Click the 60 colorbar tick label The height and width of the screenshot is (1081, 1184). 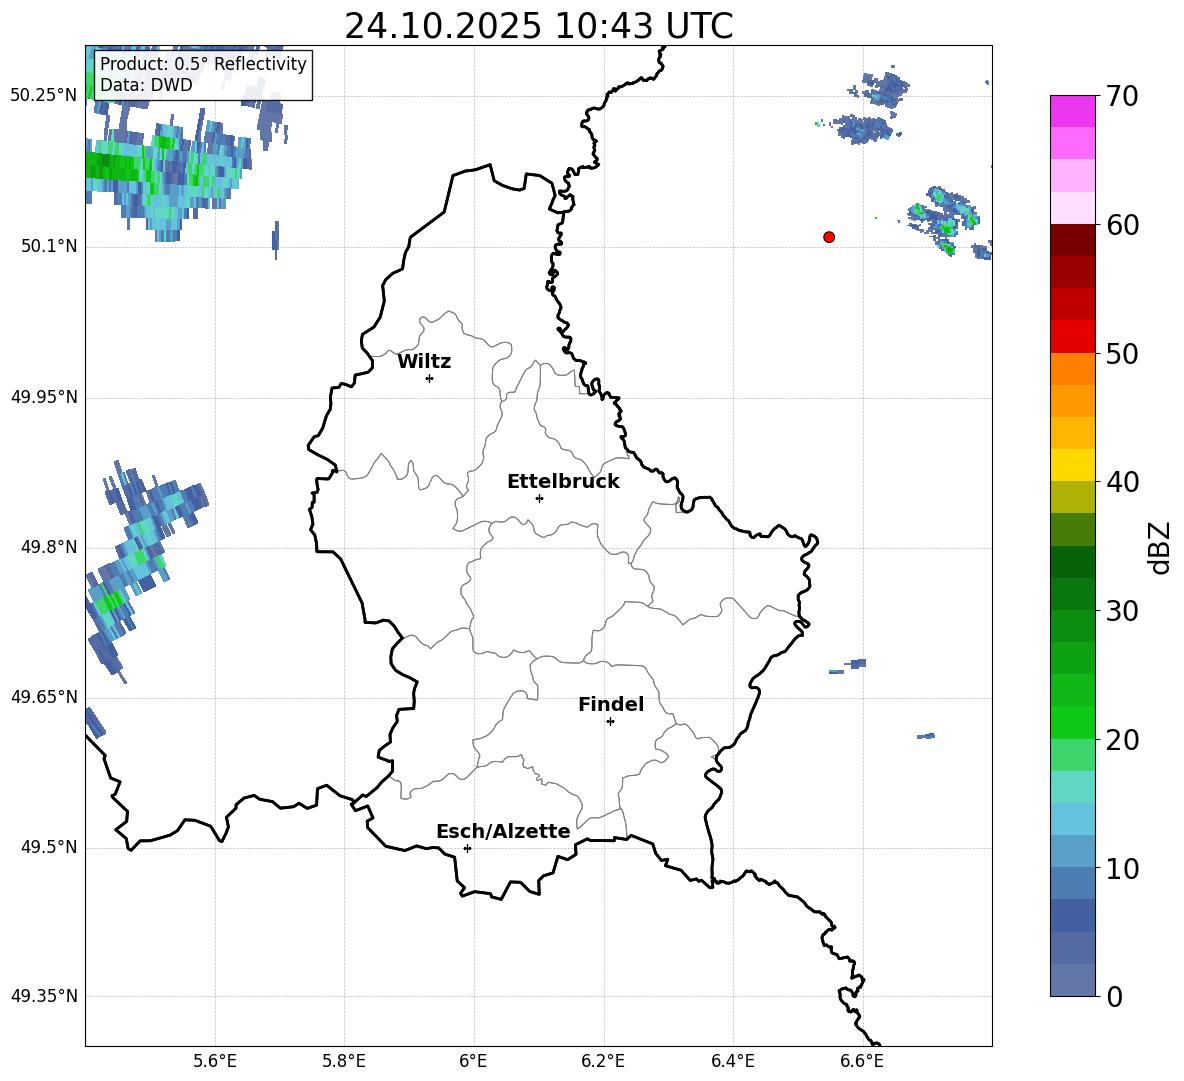click(x=1122, y=225)
